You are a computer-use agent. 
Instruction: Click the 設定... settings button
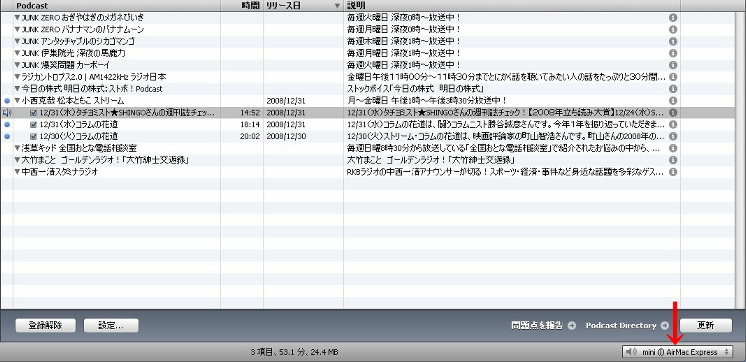click(111, 325)
